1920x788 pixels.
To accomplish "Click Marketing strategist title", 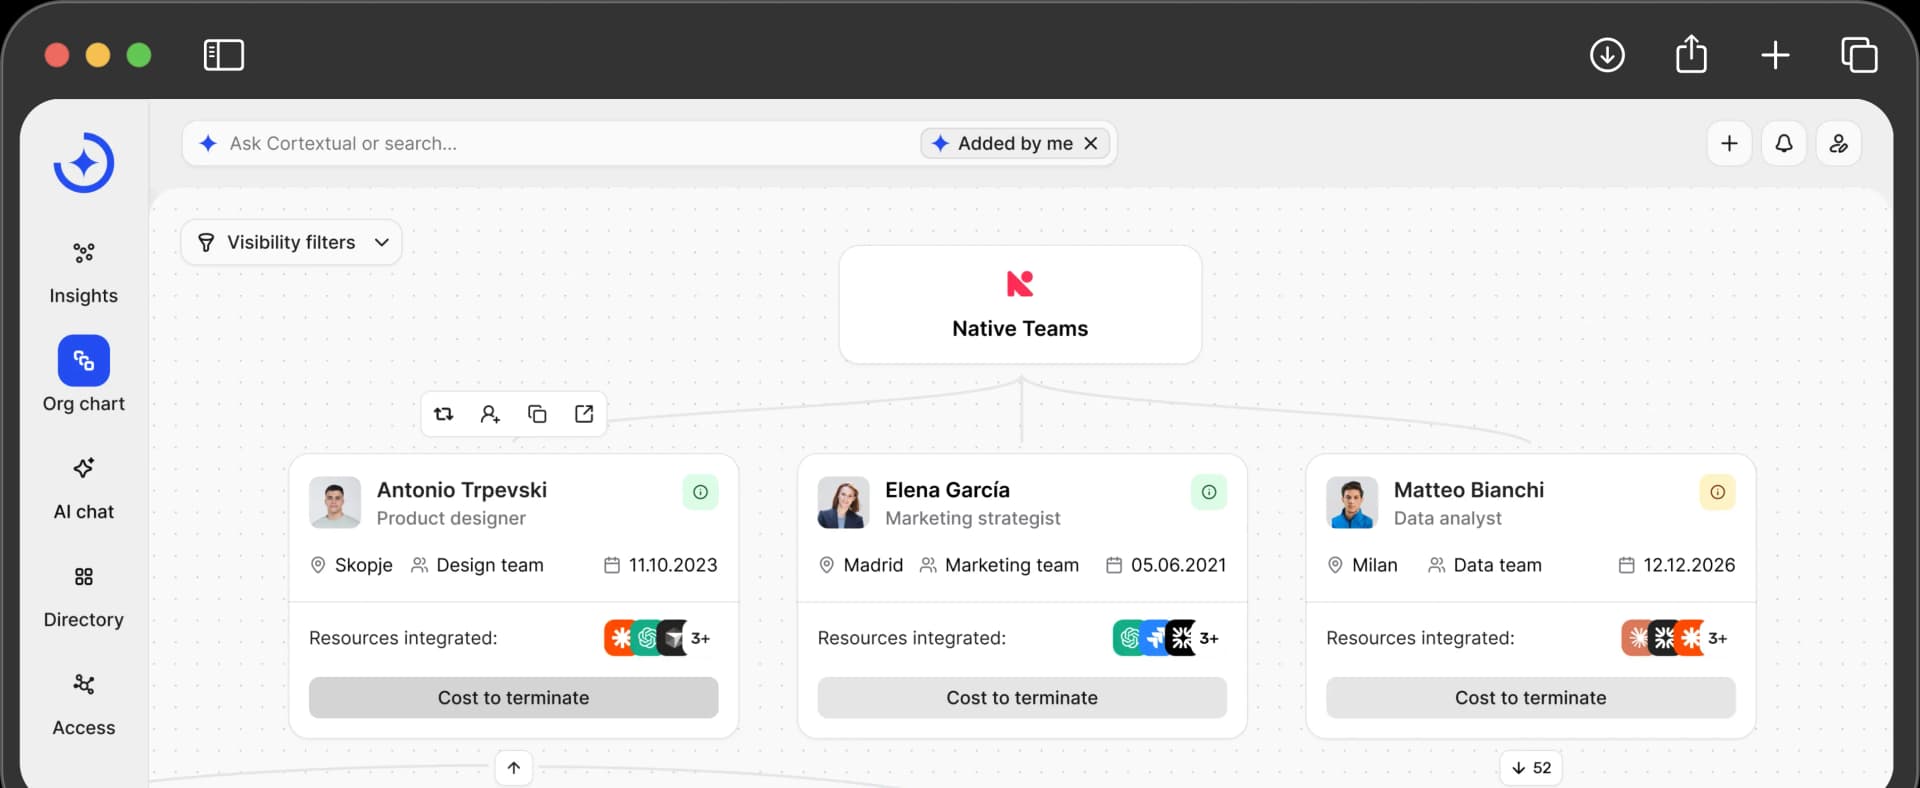I will [973, 518].
